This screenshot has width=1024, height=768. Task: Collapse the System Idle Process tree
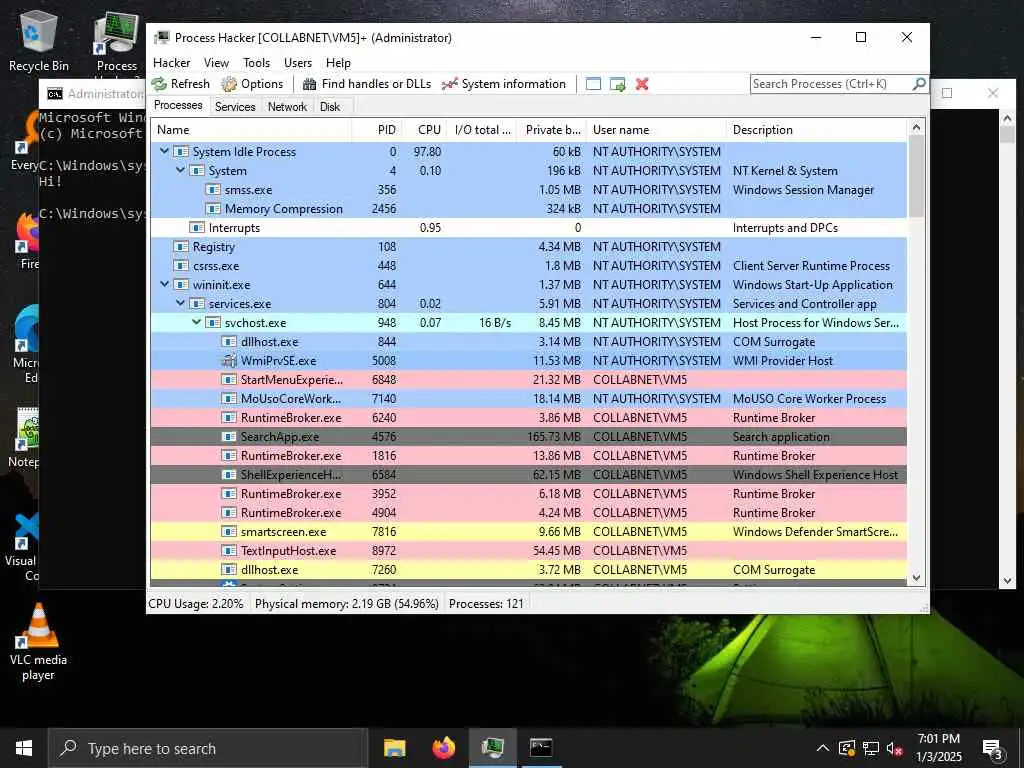click(x=165, y=151)
